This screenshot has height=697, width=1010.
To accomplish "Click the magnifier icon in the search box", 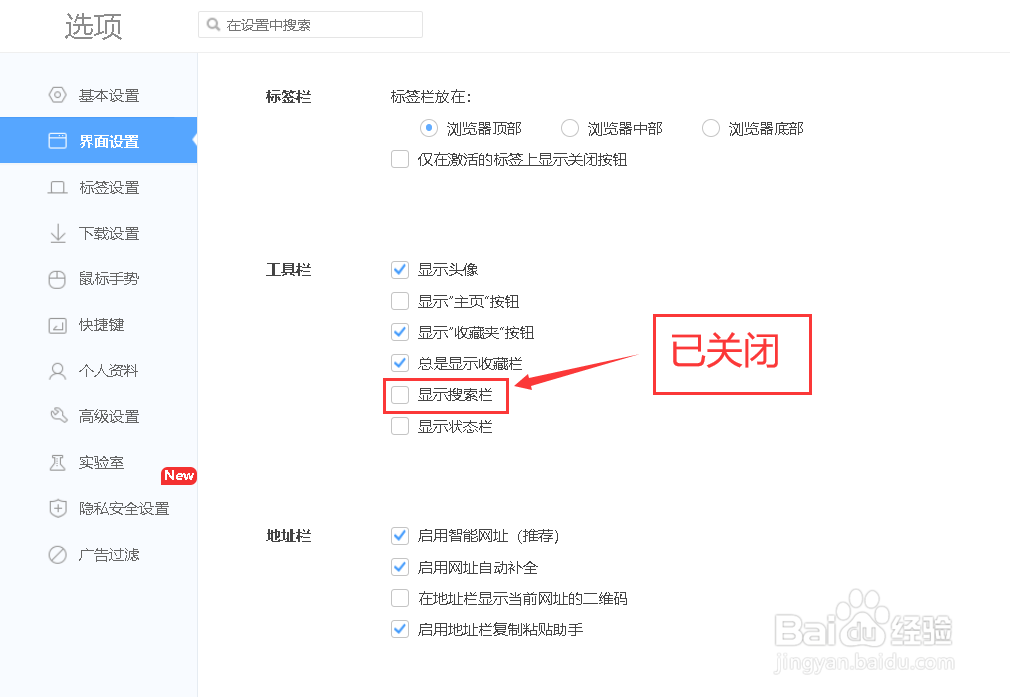I will click(x=211, y=24).
